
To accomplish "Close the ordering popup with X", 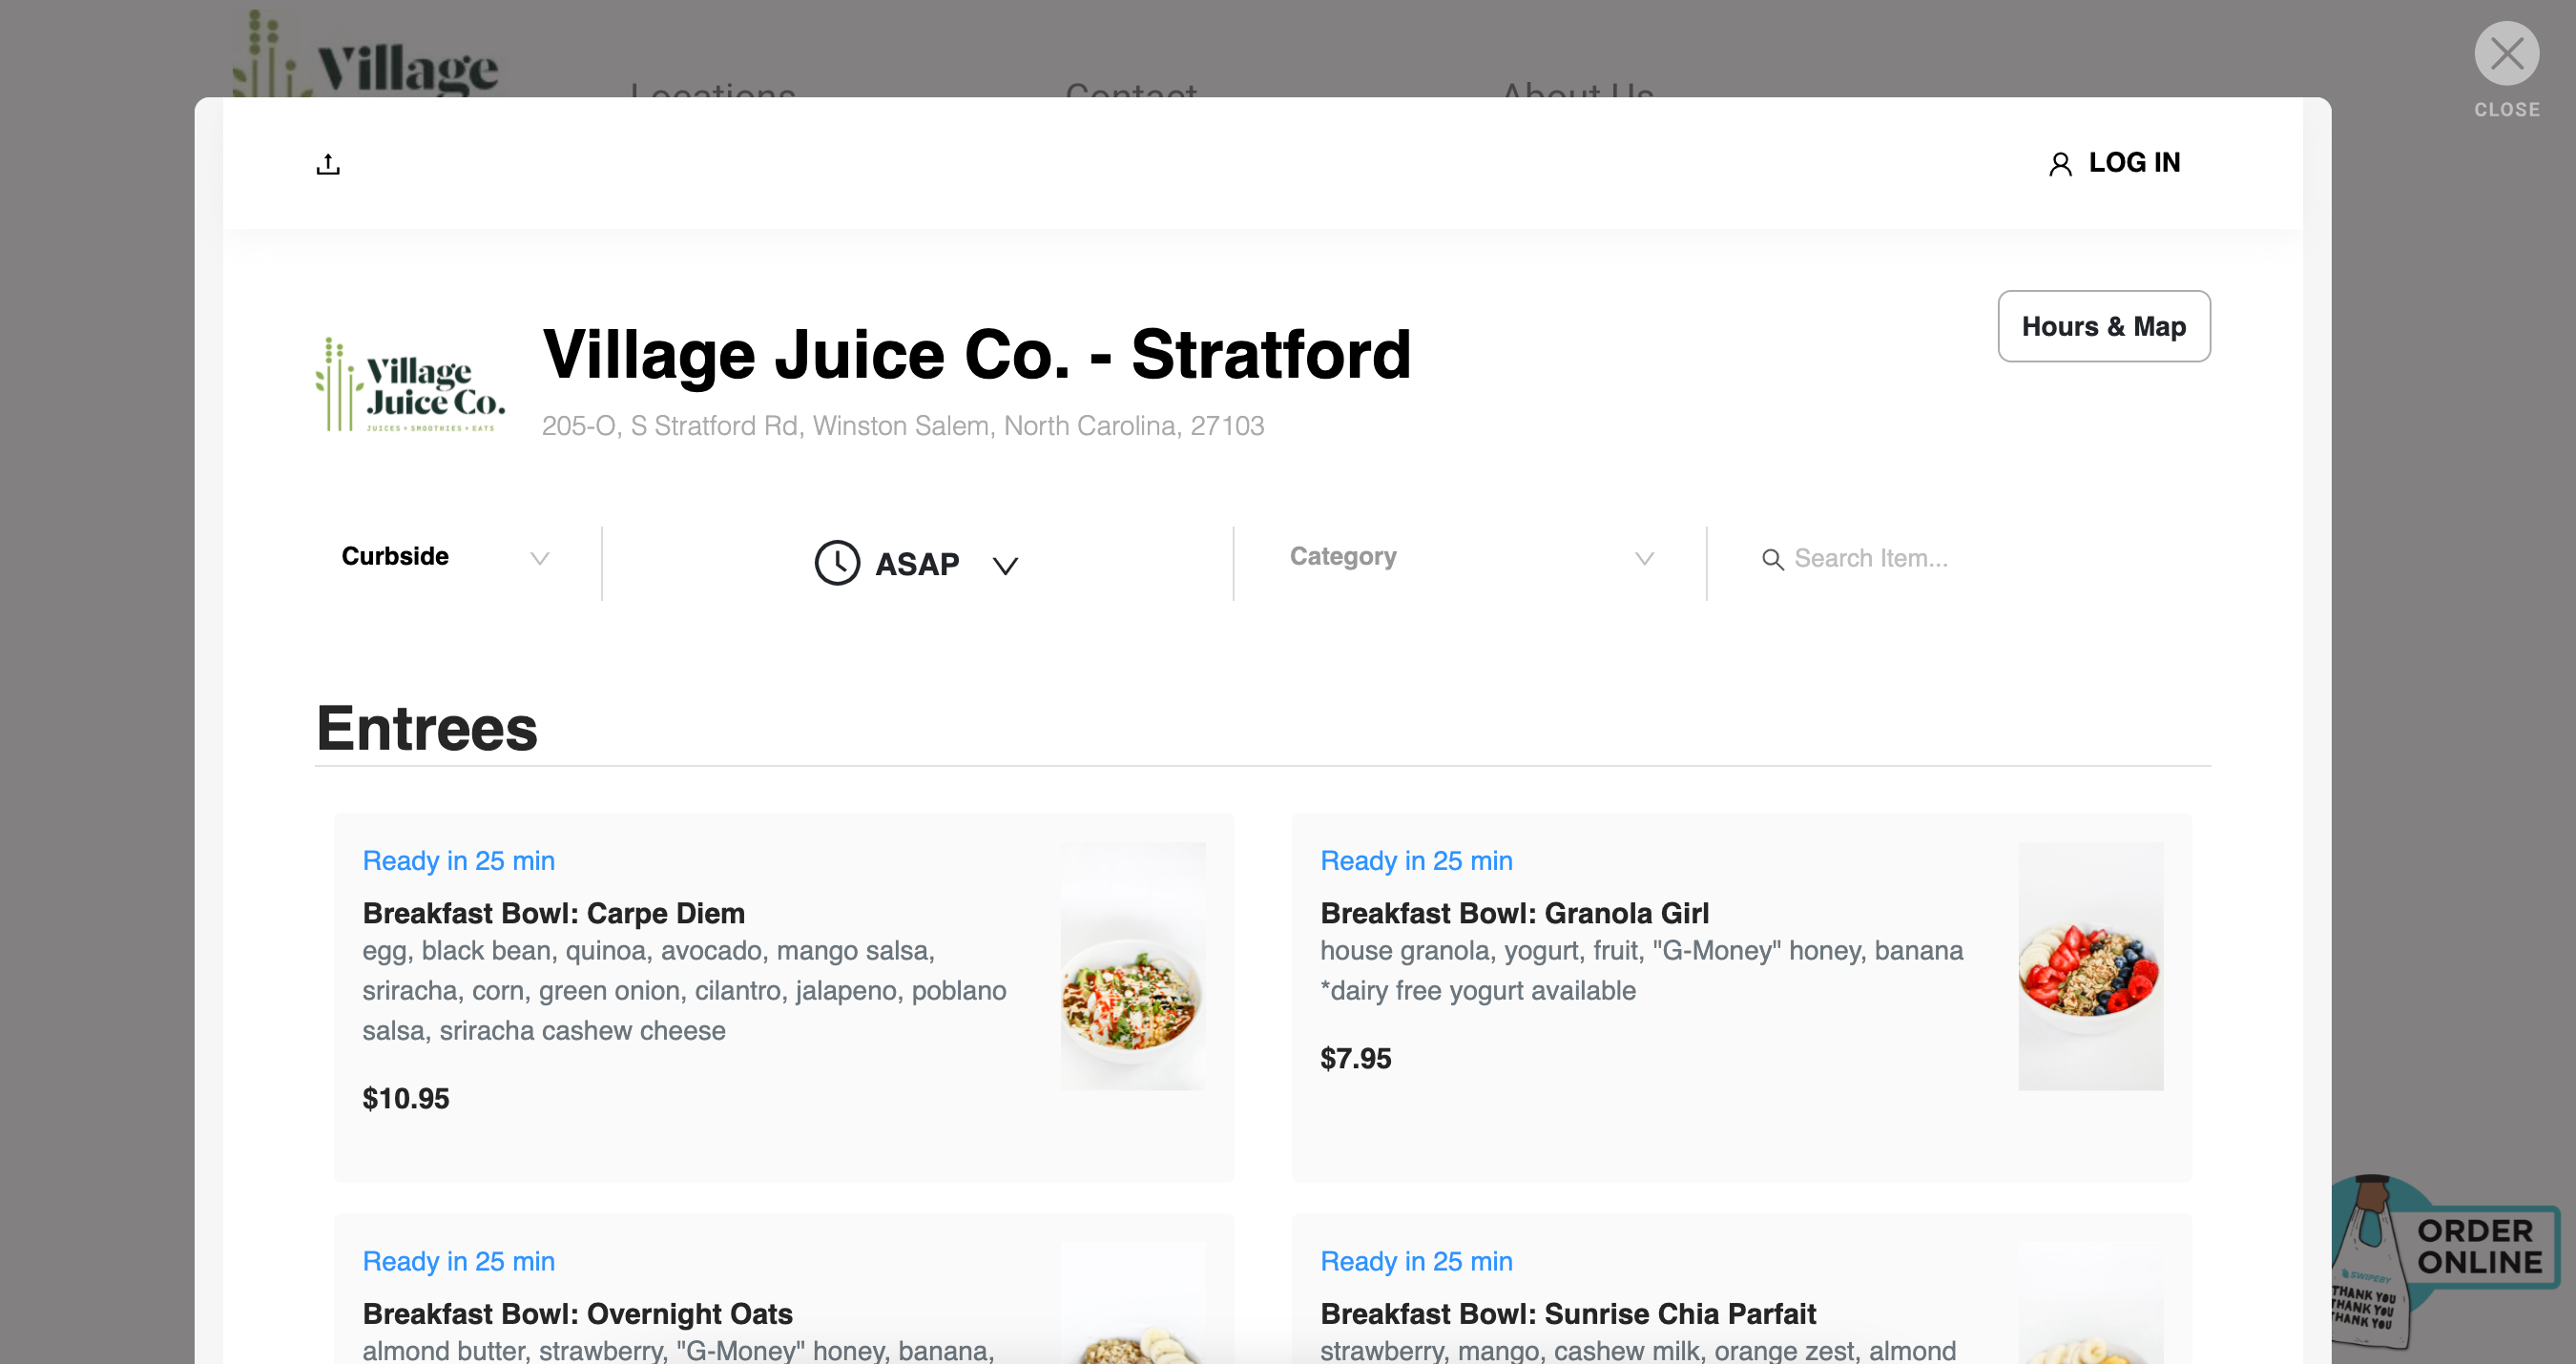I will pos(2506,54).
